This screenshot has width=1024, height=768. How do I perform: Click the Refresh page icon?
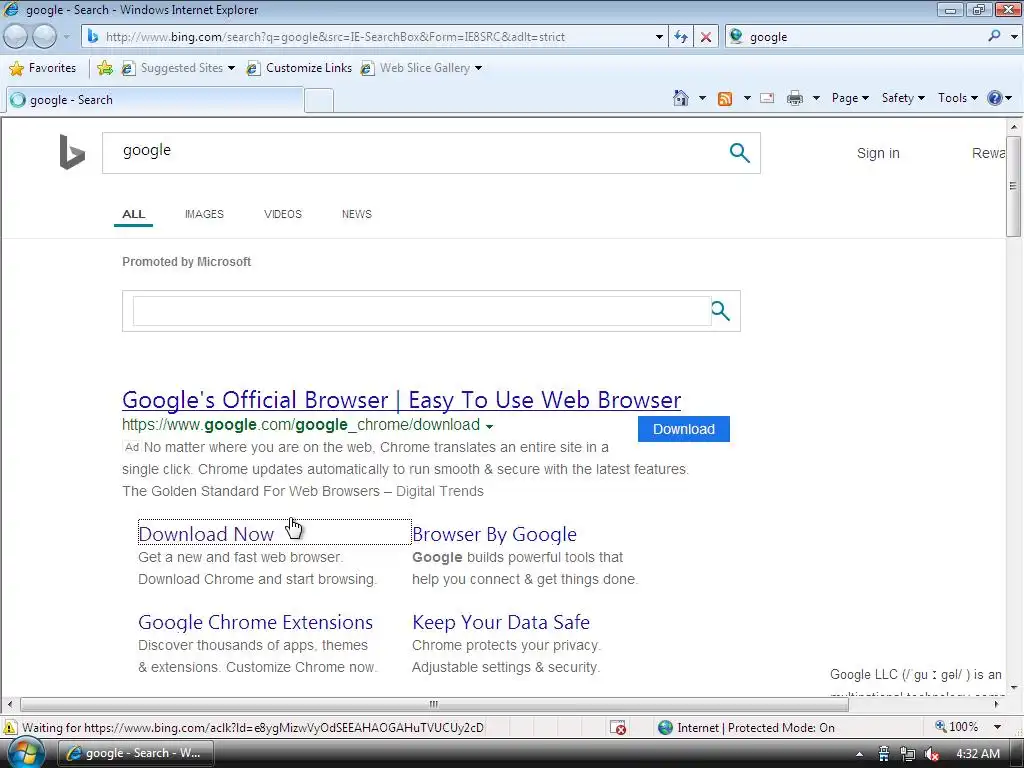pos(681,37)
